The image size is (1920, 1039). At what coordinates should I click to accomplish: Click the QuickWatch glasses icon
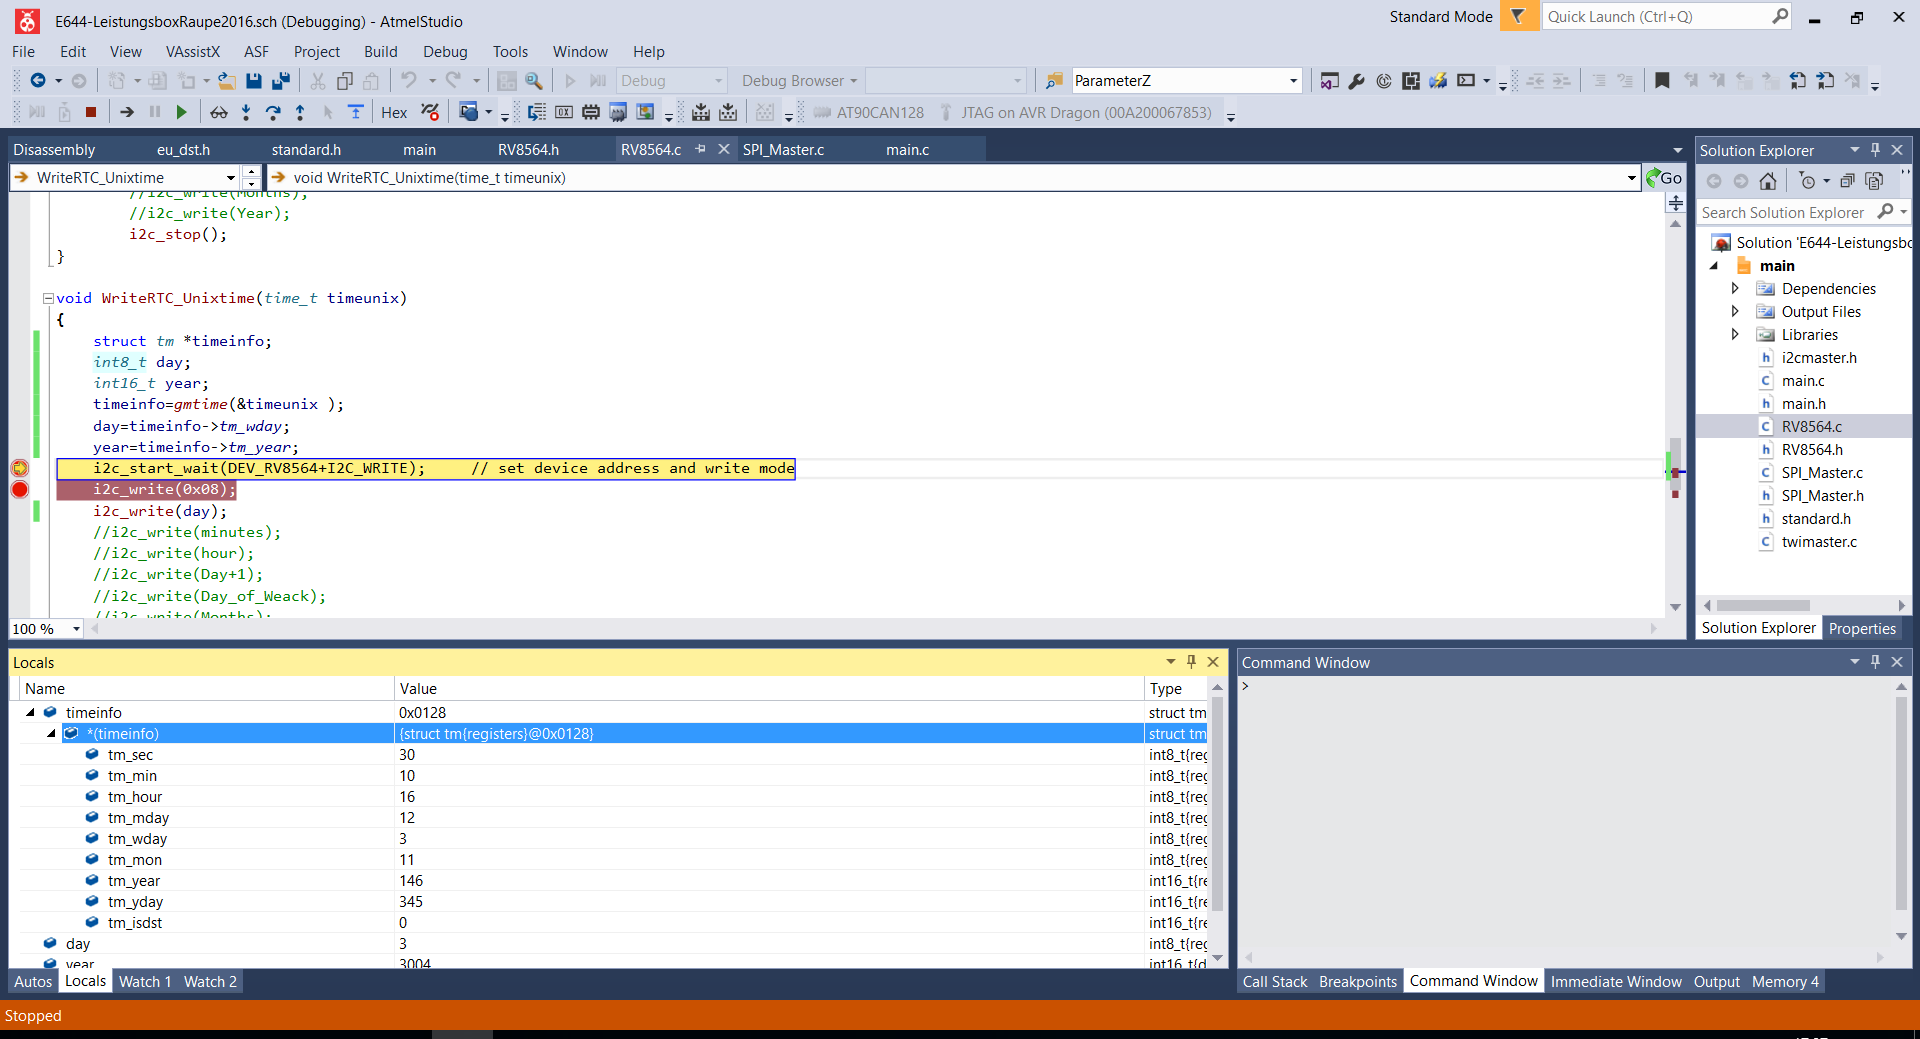click(218, 112)
